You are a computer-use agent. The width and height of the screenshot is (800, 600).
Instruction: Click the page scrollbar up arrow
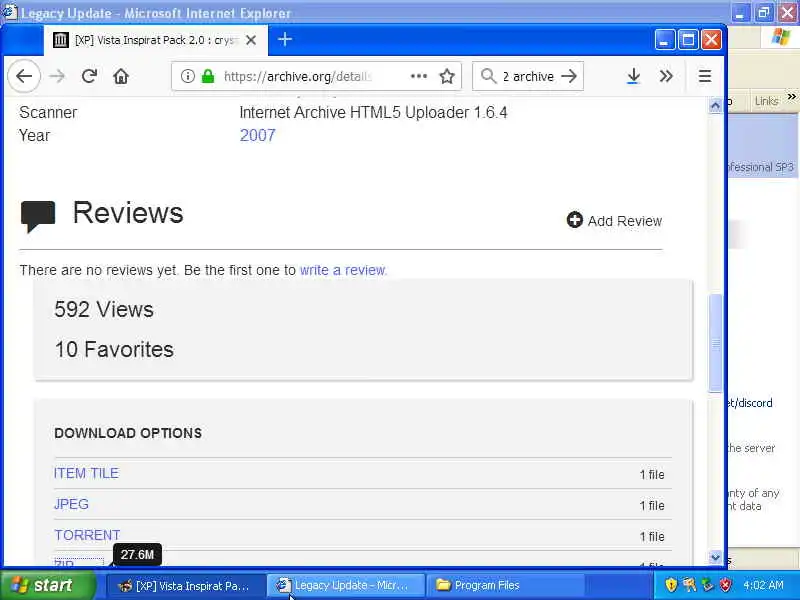[x=715, y=105]
